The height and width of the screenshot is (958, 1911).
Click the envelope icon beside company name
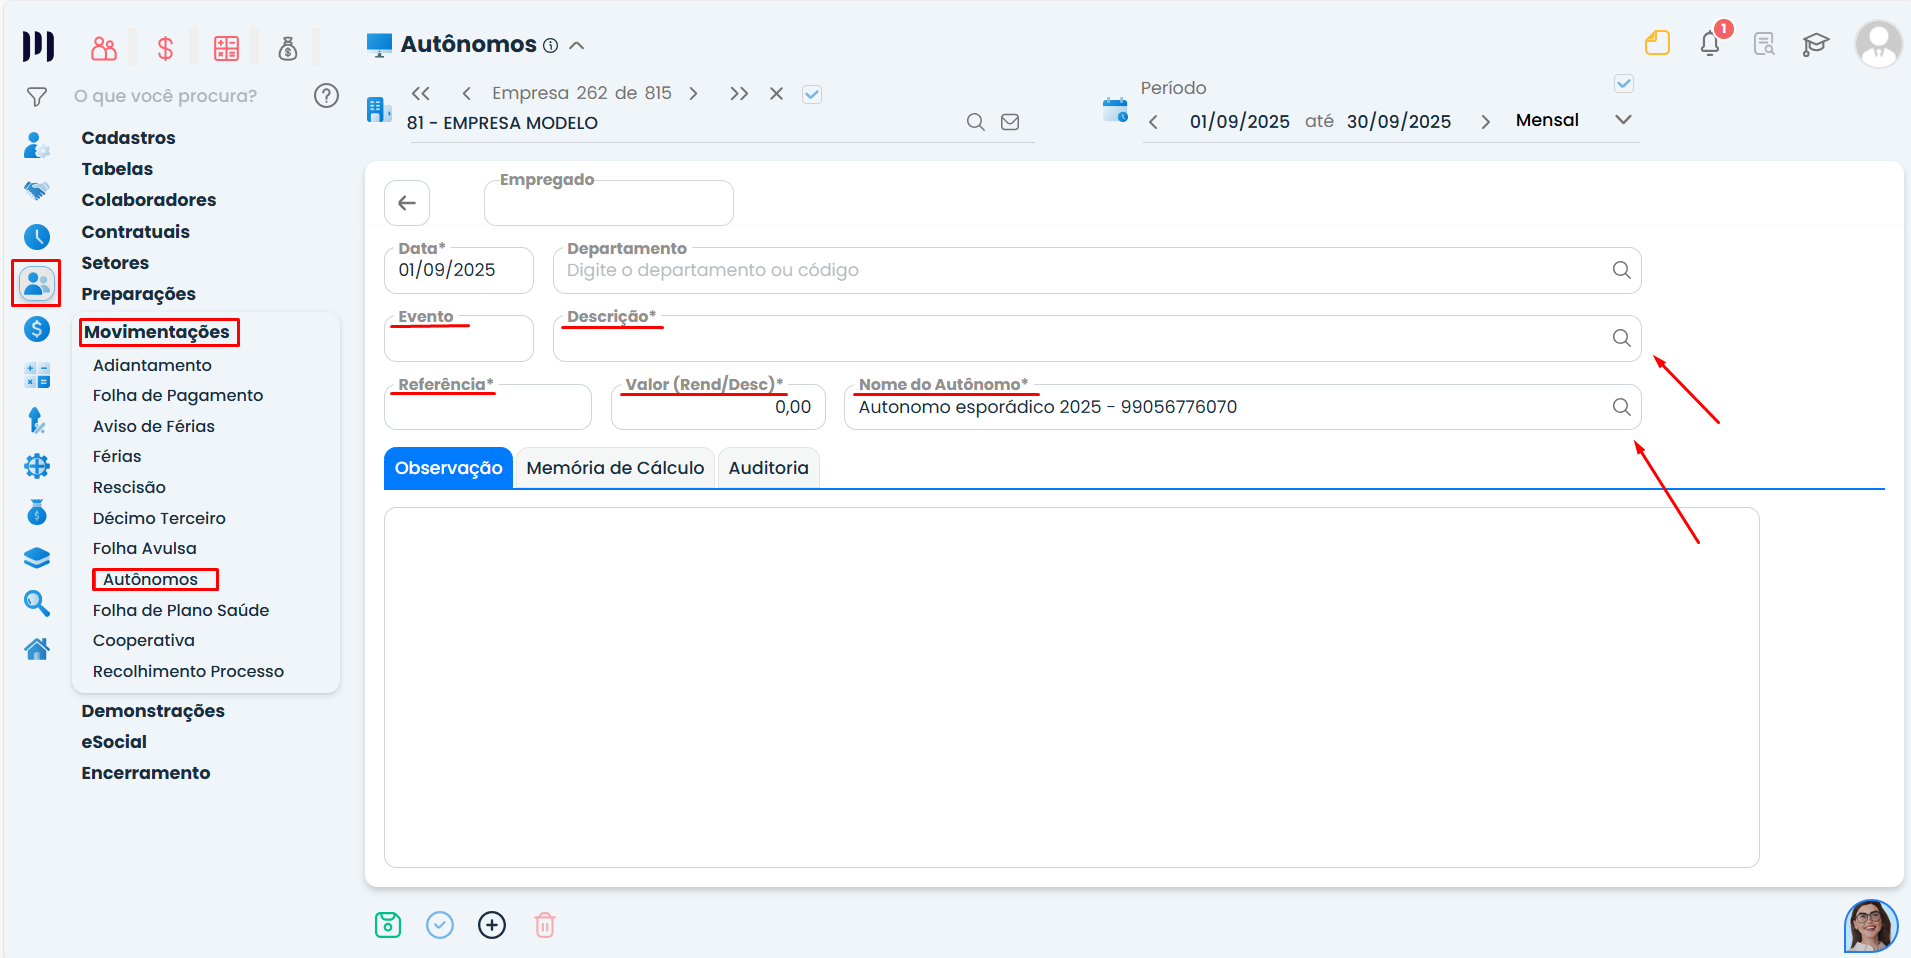[1010, 122]
